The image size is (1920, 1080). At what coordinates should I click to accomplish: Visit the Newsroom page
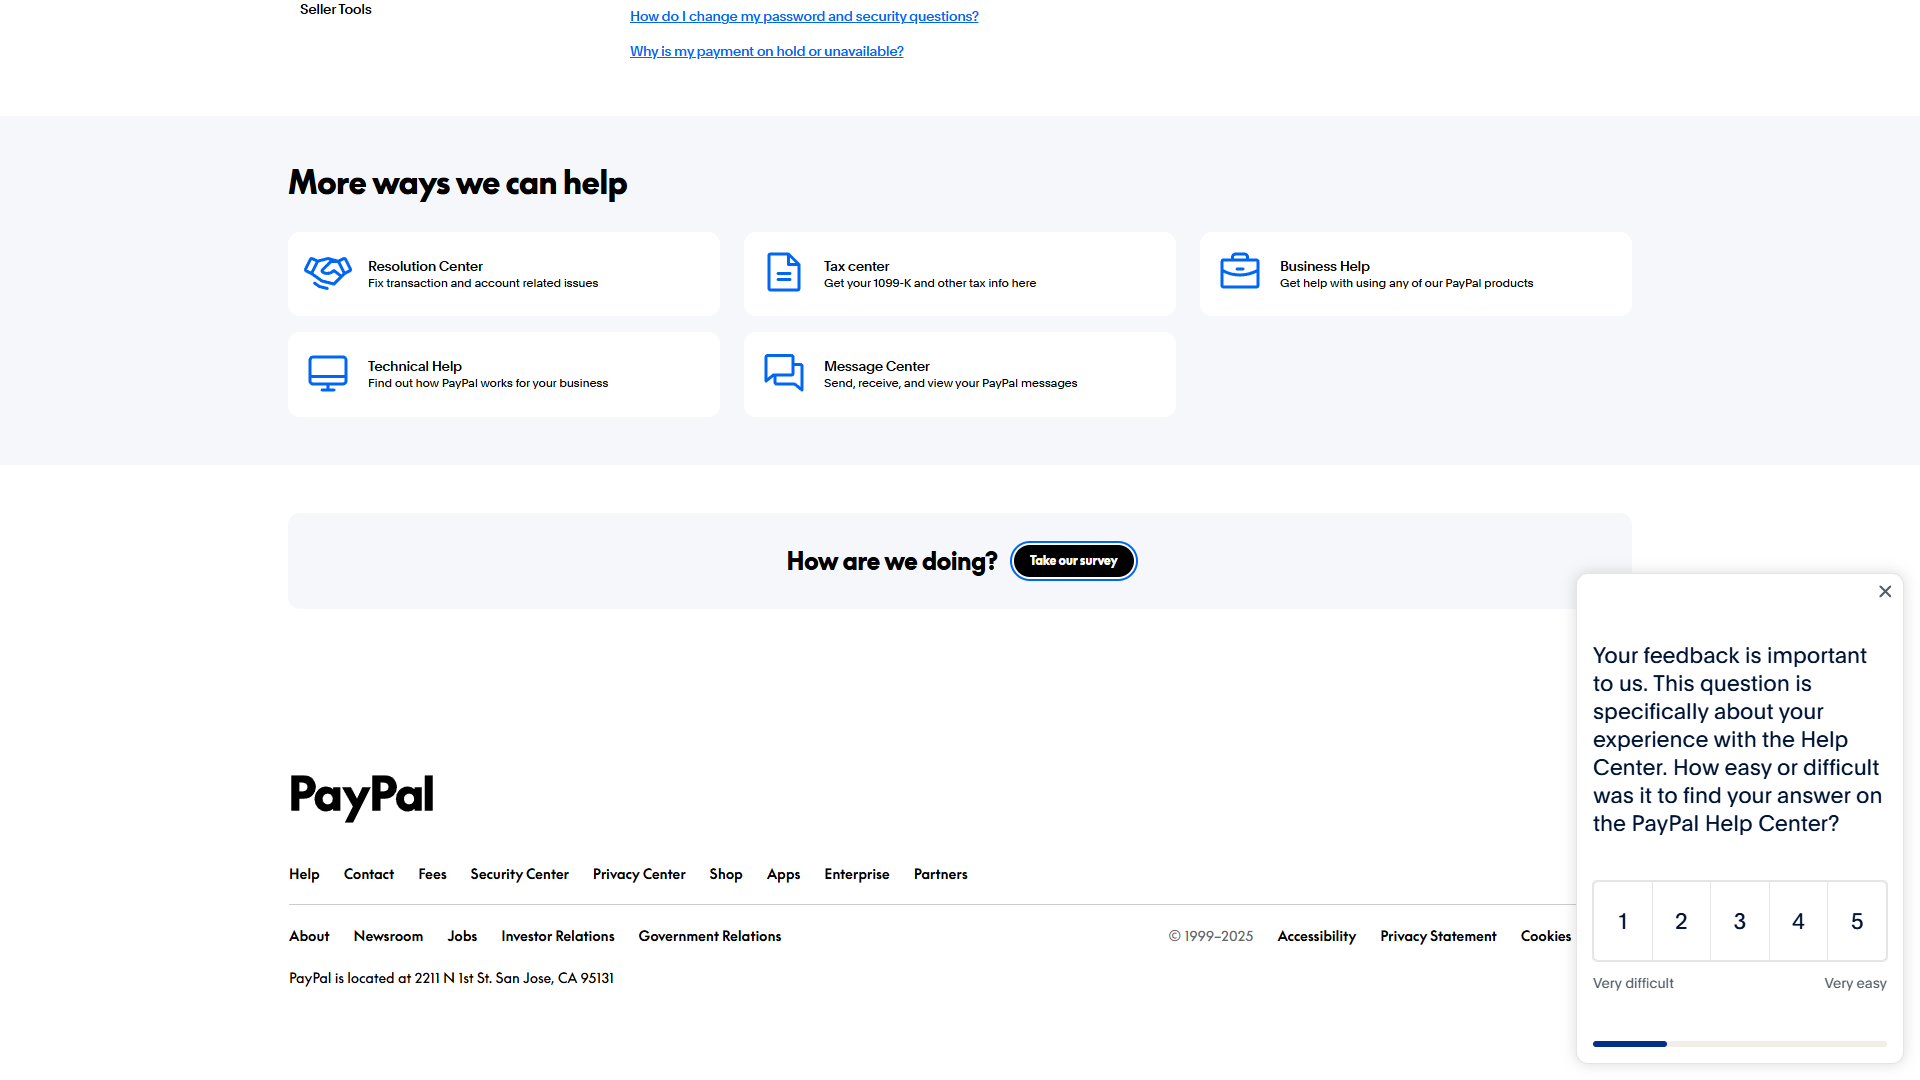[388, 936]
